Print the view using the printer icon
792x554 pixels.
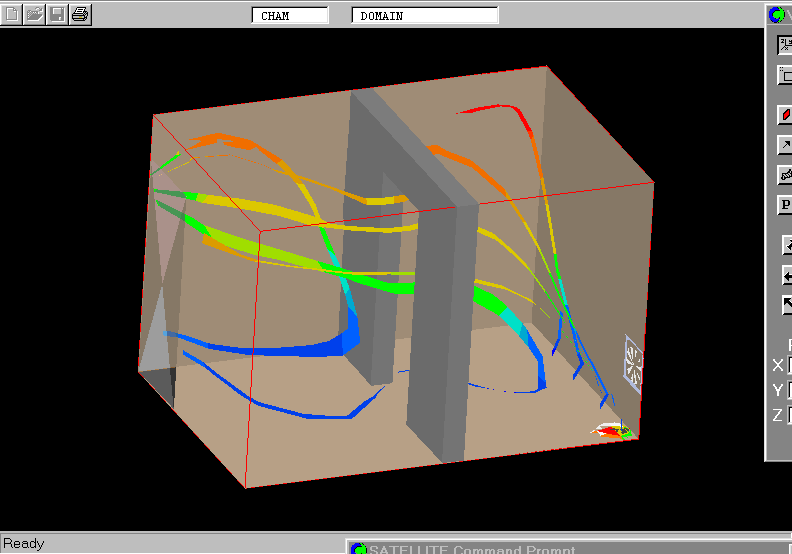(81, 15)
